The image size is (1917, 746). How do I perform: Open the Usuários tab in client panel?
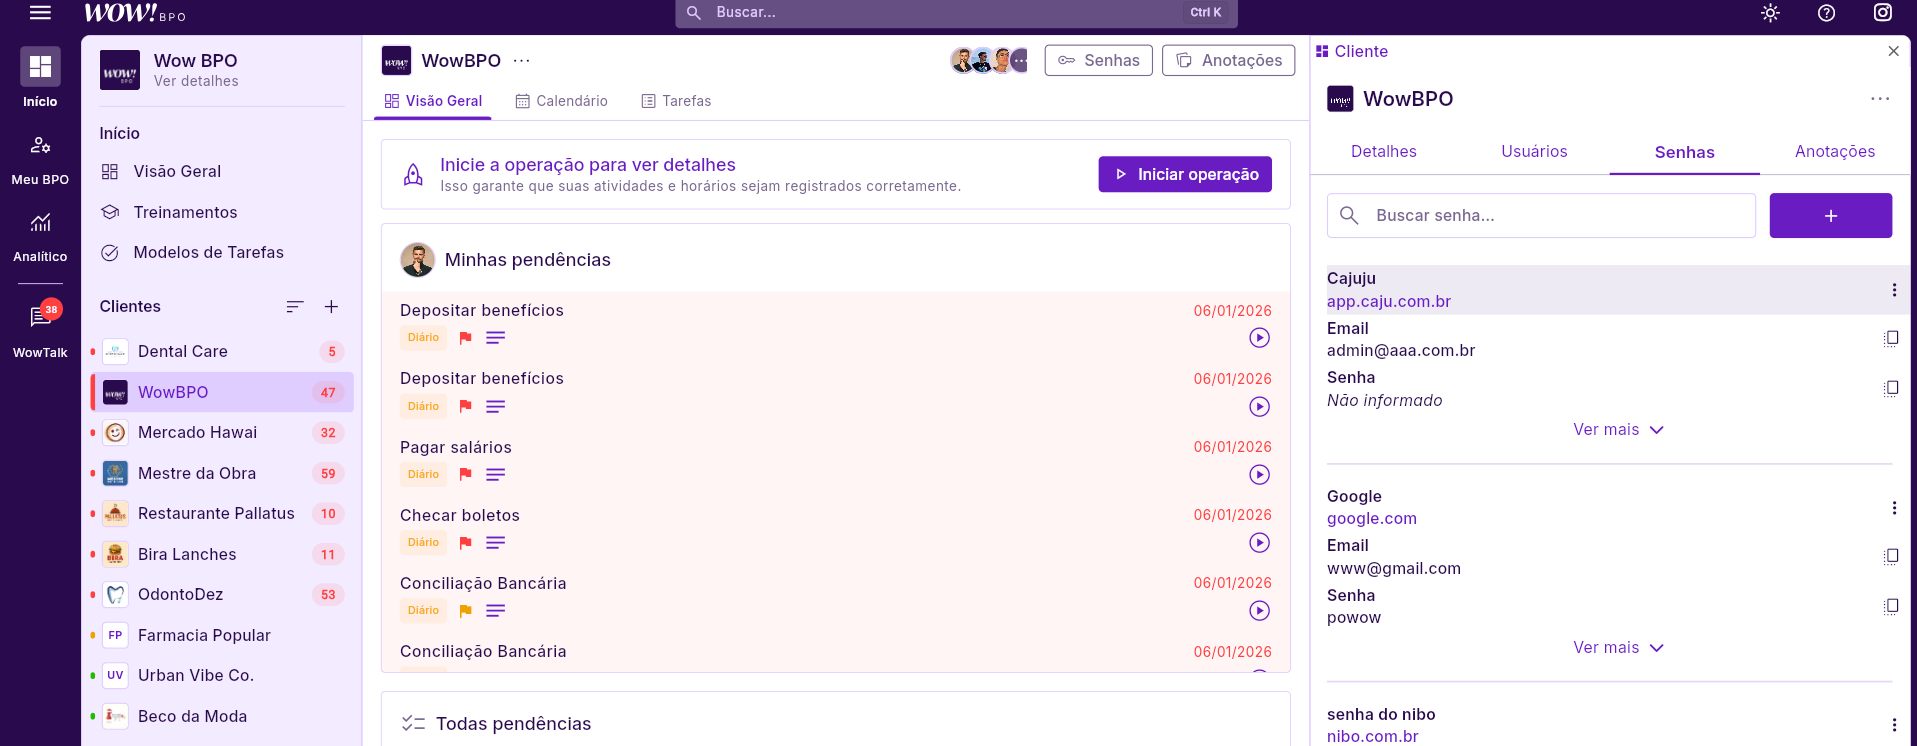1533,152
